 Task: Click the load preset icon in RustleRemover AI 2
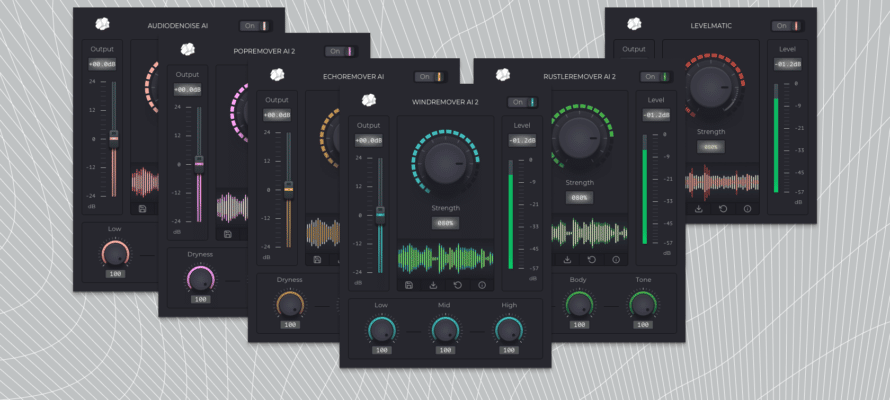[x=567, y=259]
